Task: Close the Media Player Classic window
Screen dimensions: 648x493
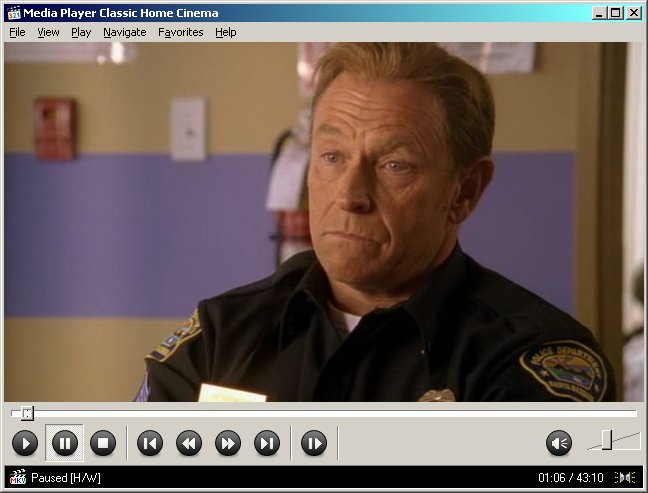Action: point(634,13)
